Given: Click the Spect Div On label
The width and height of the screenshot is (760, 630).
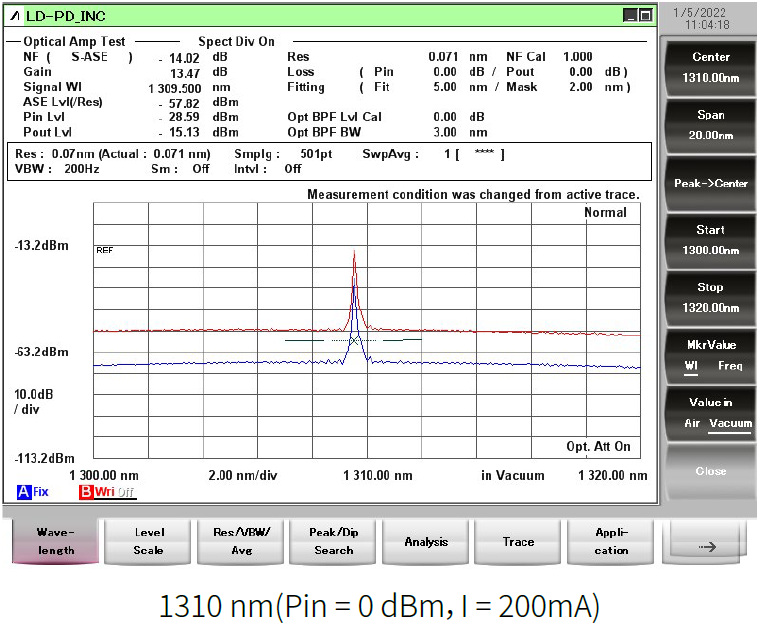Looking at the screenshot, I should tap(236, 42).
